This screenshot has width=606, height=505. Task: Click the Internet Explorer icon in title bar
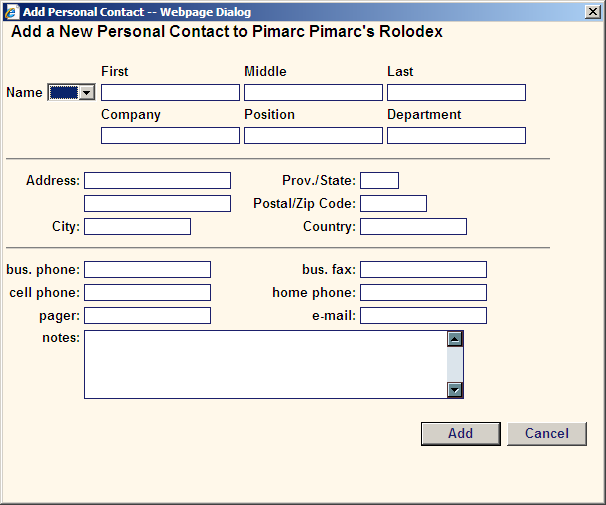[12, 12]
